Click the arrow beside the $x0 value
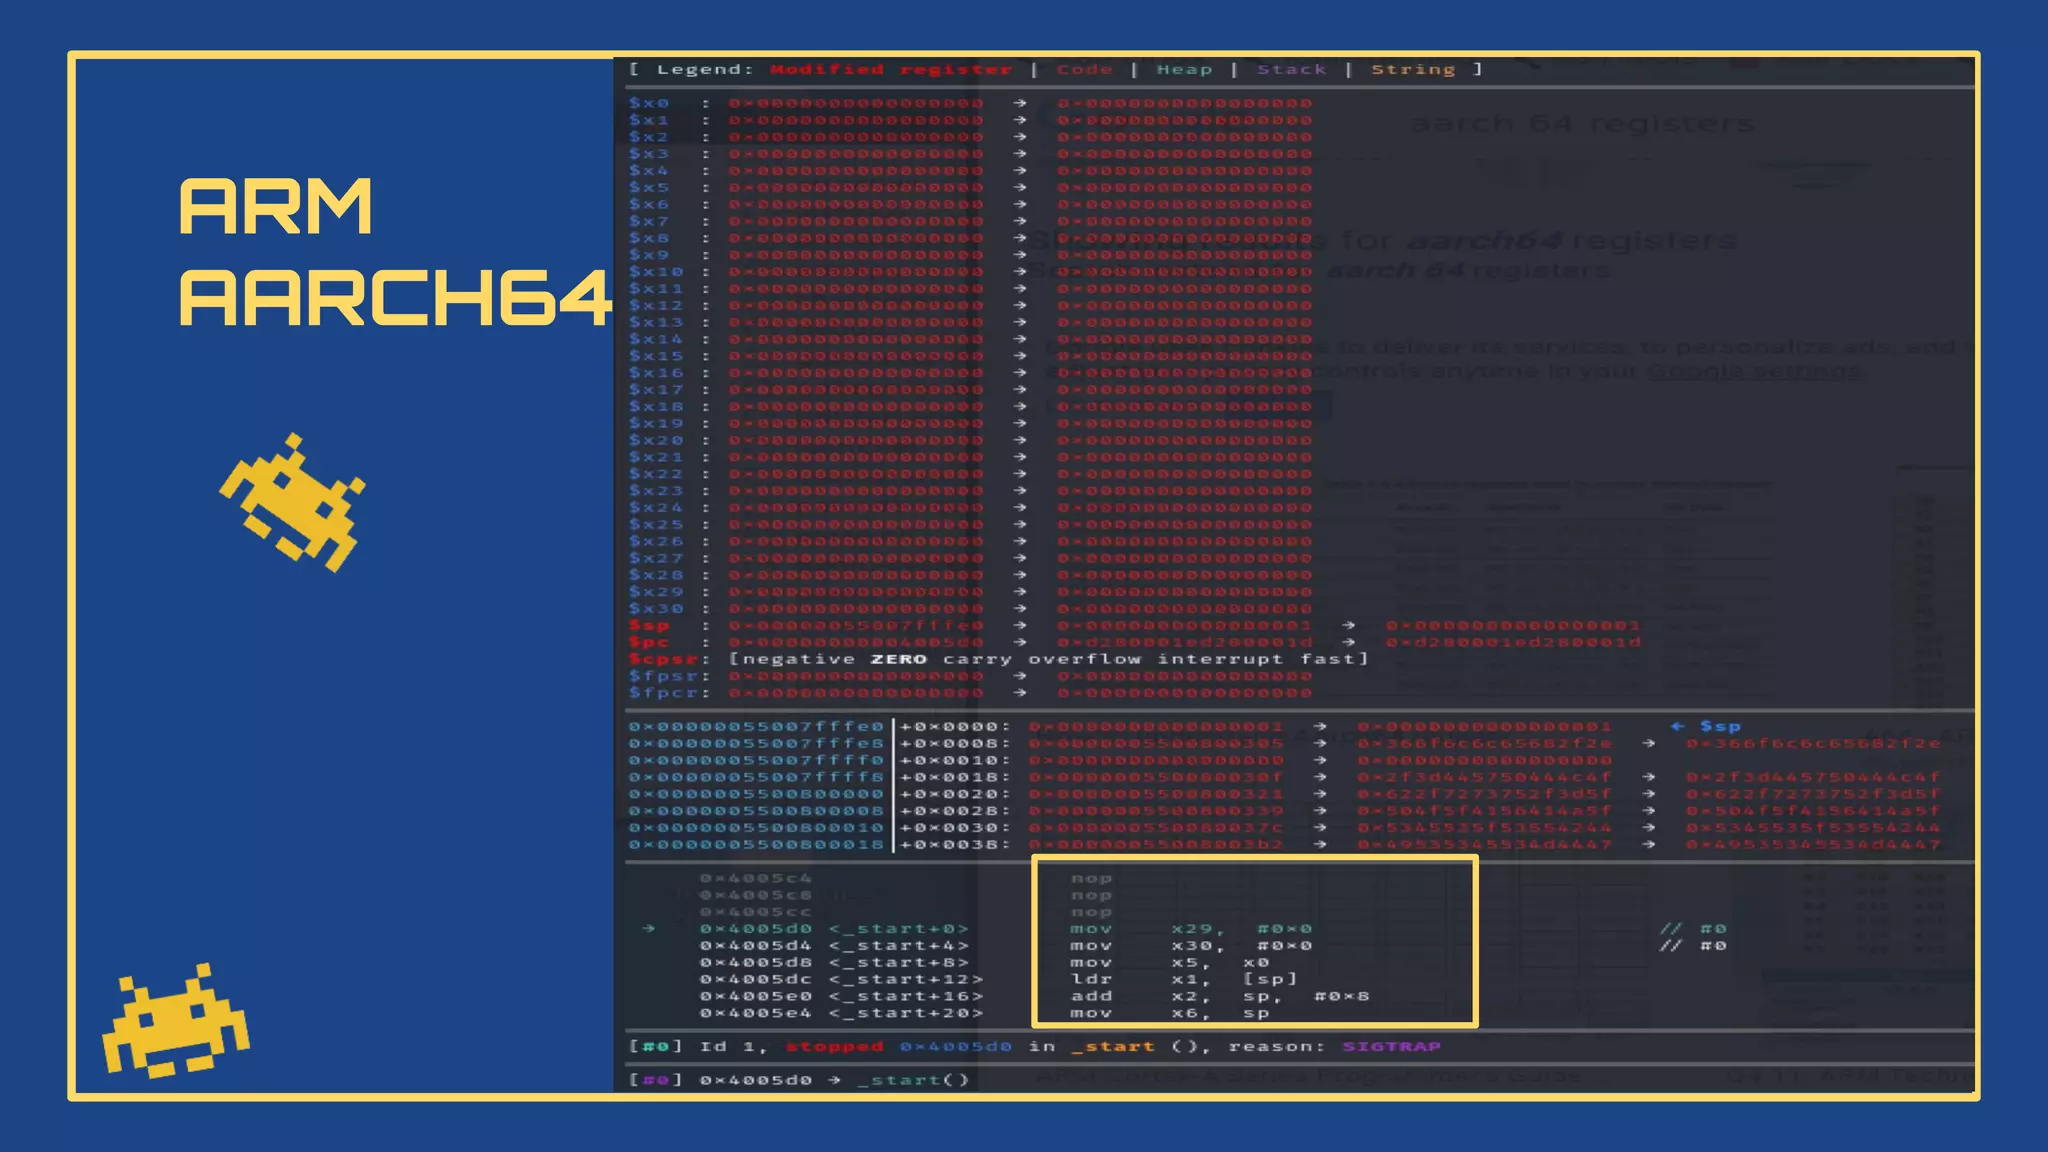Viewport: 2048px width, 1152px height. pyautogui.click(x=1019, y=103)
